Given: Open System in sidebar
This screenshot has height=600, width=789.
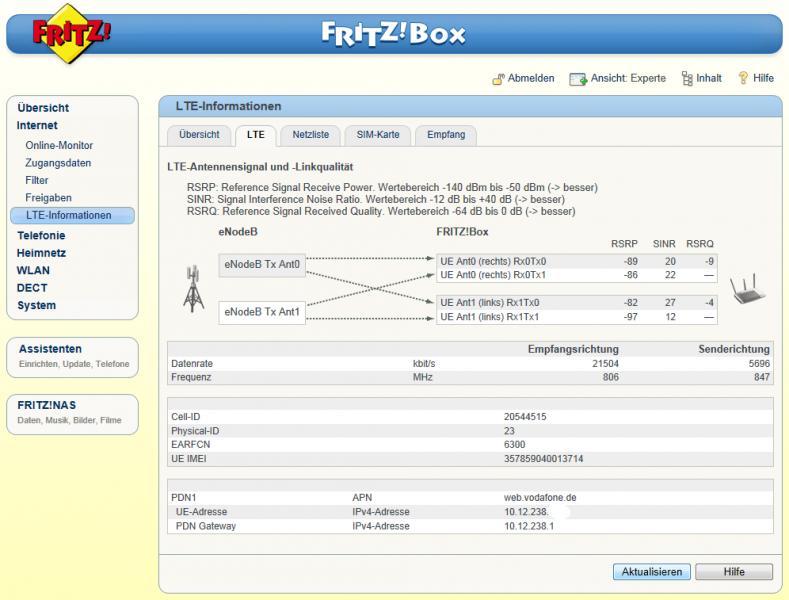Looking at the screenshot, I should pos(36,306).
